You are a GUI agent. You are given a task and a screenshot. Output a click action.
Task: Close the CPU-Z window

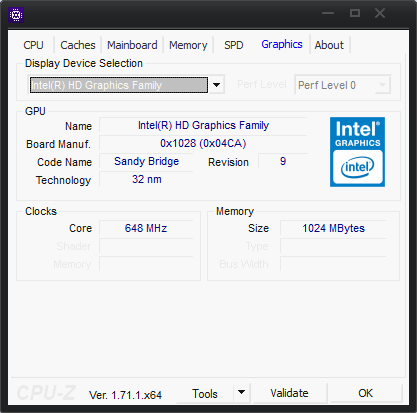point(380,13)
